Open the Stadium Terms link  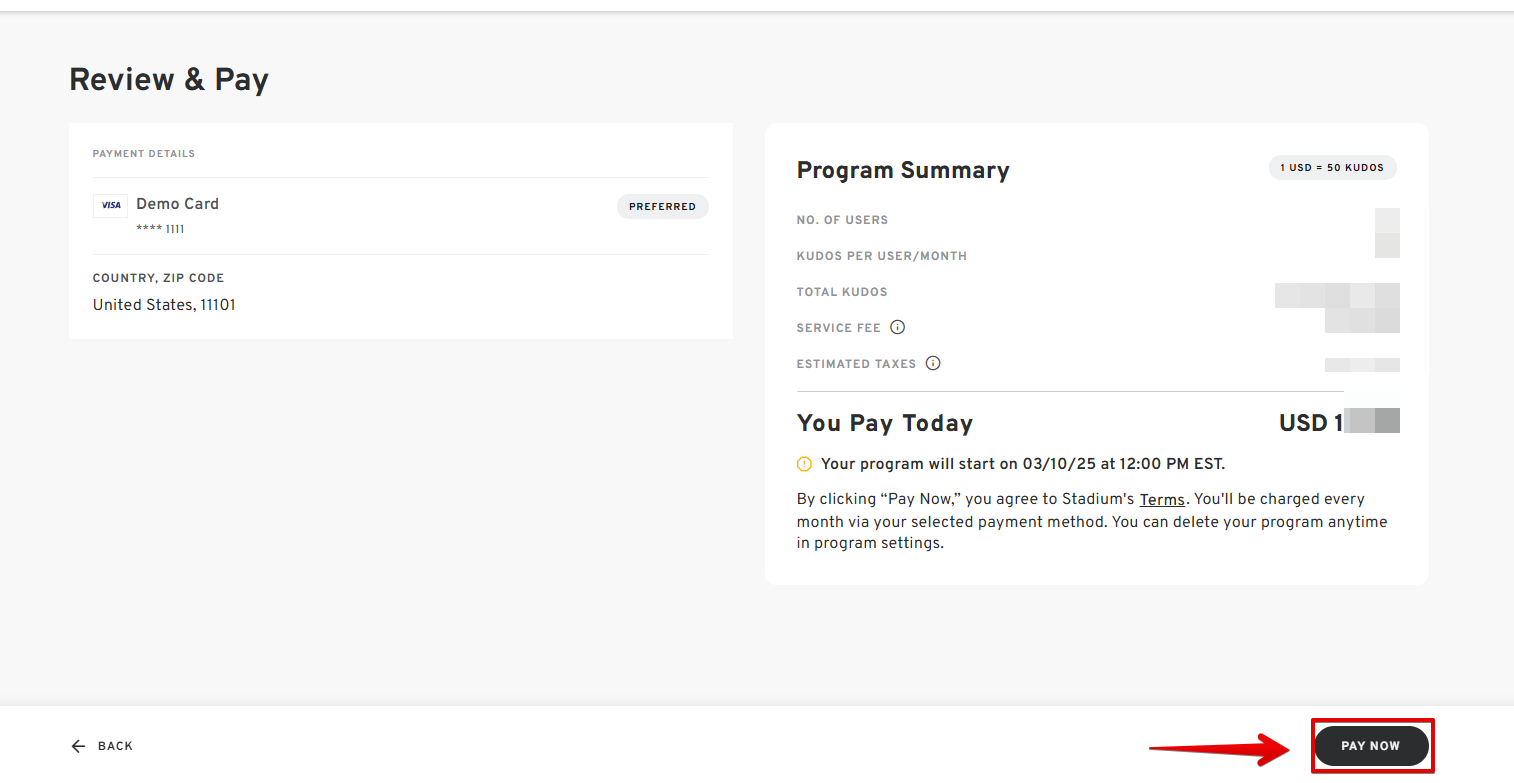pyautogui.click(x=1161, y=500)
